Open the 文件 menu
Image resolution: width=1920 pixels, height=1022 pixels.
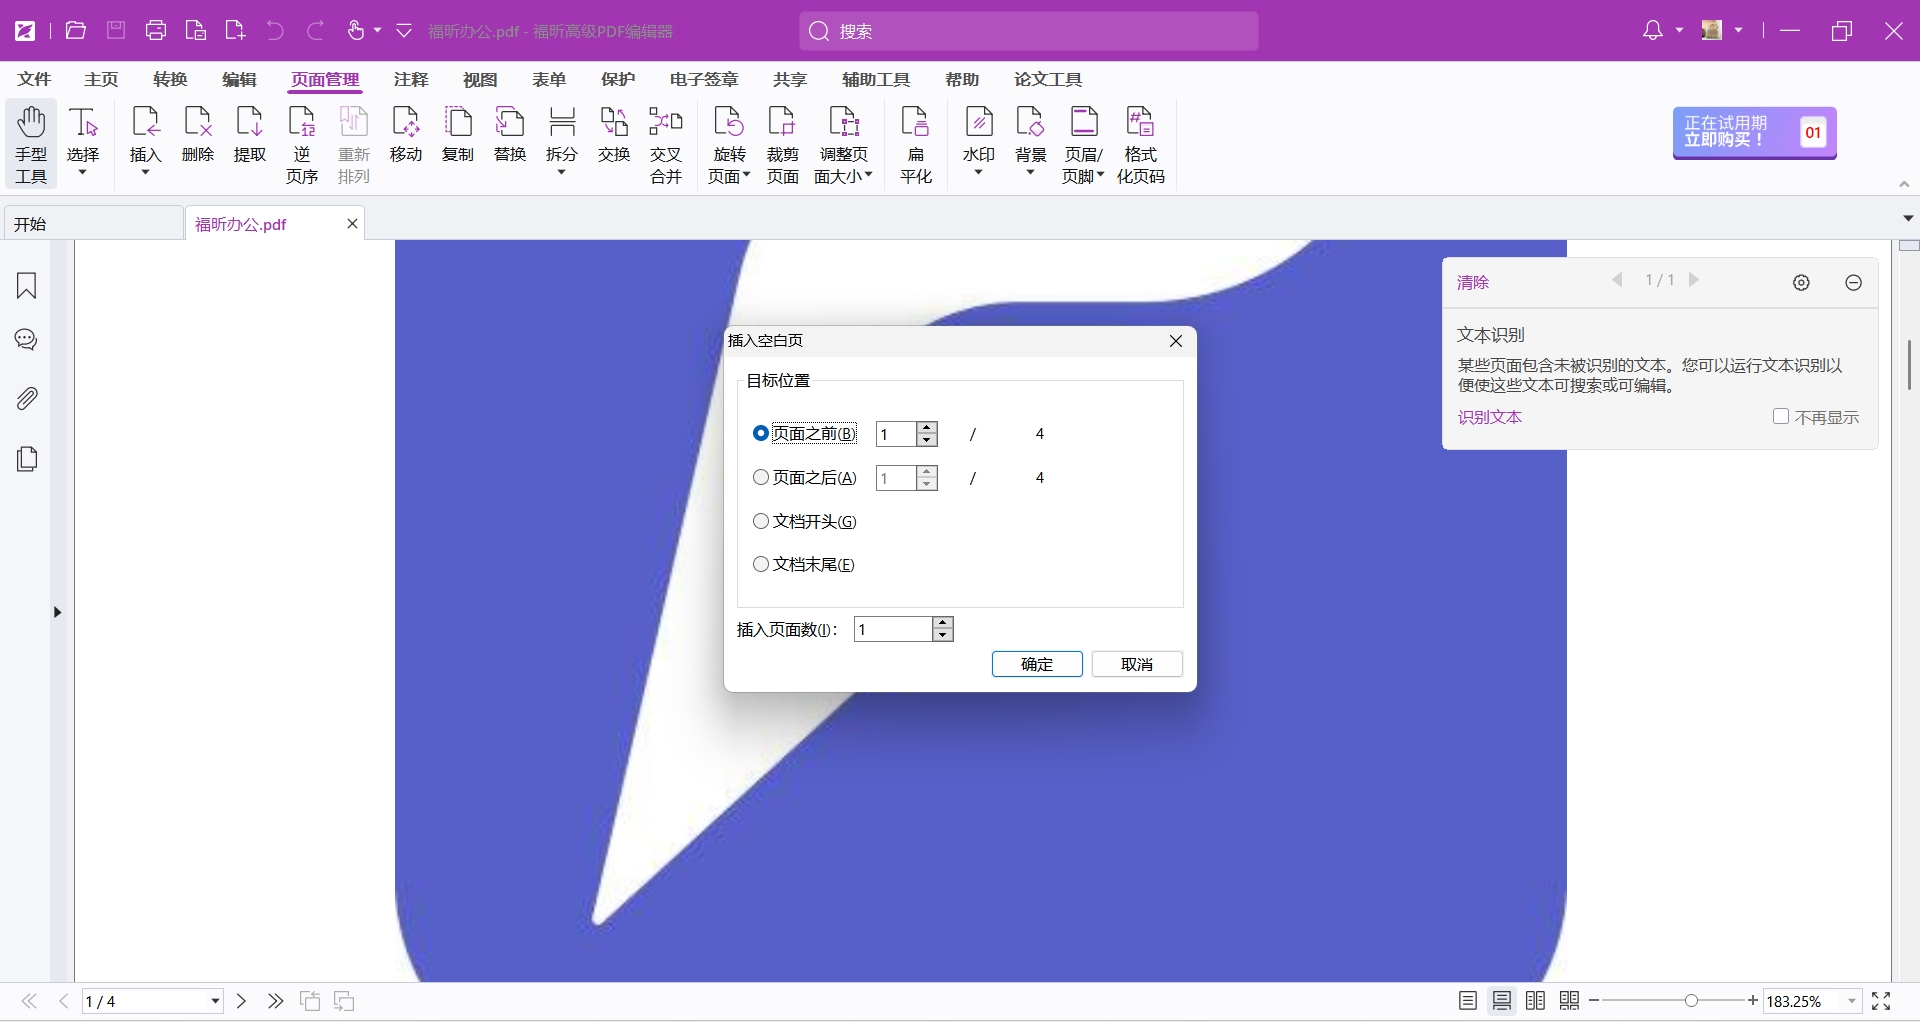(x=34, y=79)
